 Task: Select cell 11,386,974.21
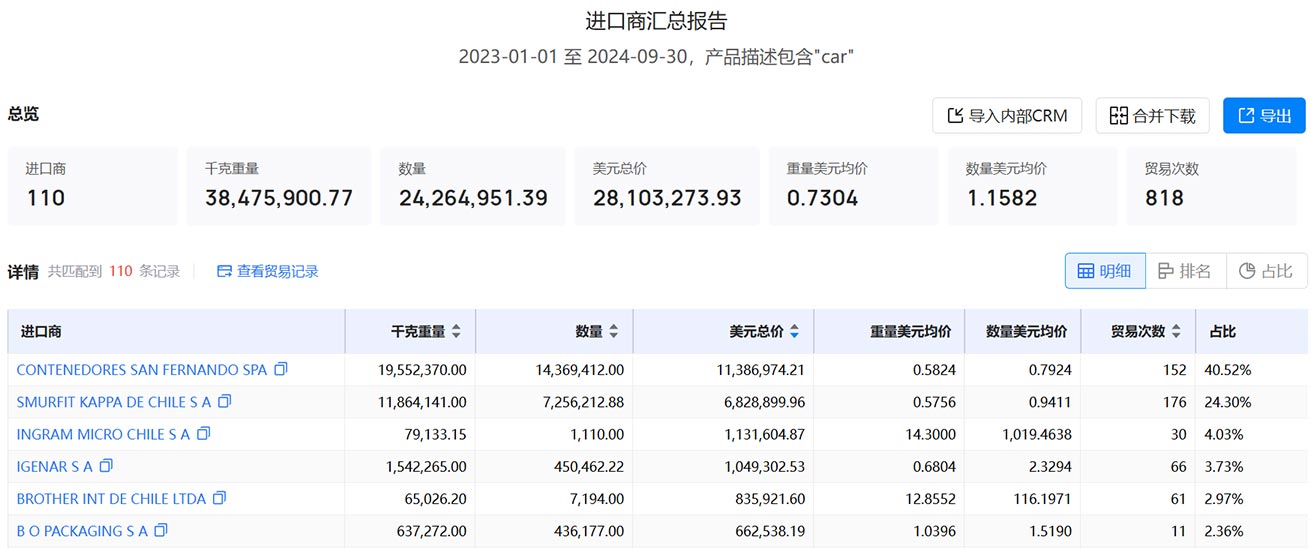tap(760, 370)
